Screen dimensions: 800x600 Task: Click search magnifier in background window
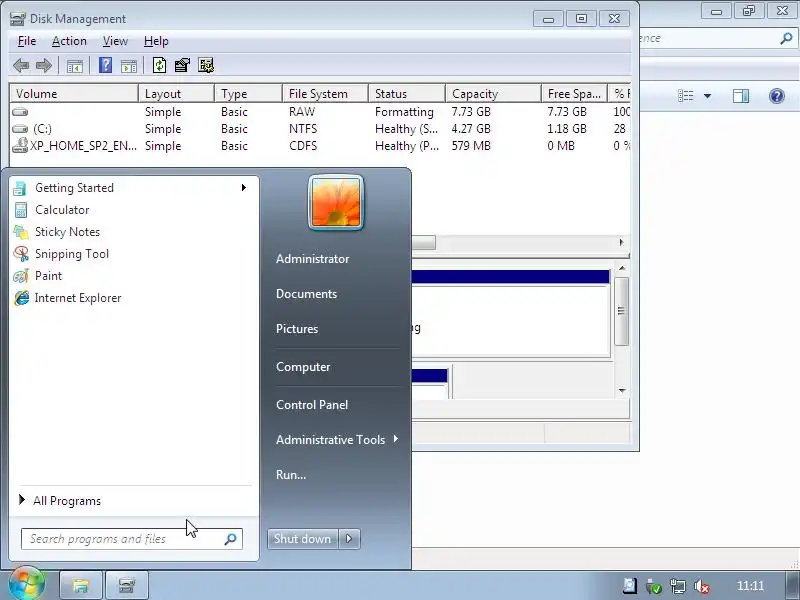tap(786, 38)
